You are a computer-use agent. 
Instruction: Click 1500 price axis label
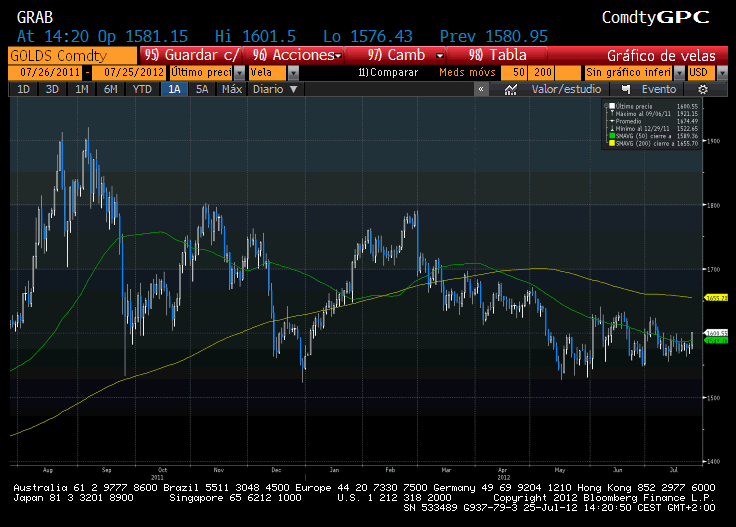coord(713,397)
